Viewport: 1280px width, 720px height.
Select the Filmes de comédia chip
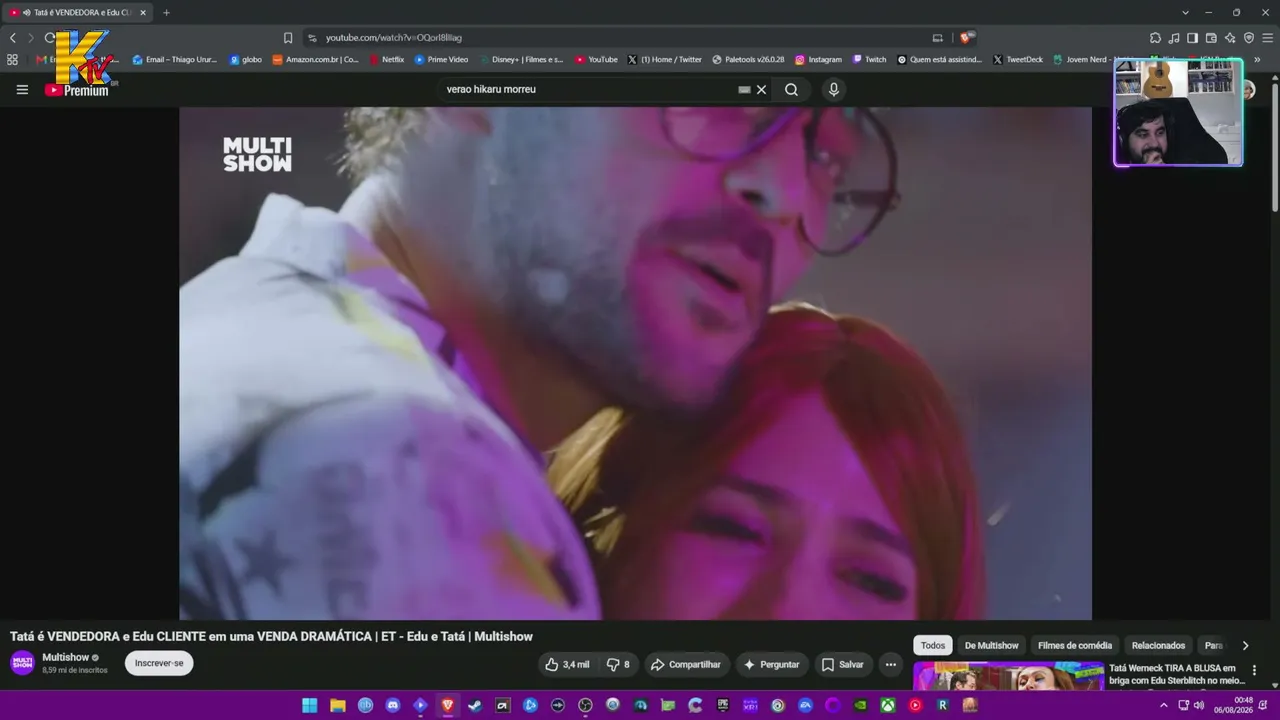pos(1075,645)
